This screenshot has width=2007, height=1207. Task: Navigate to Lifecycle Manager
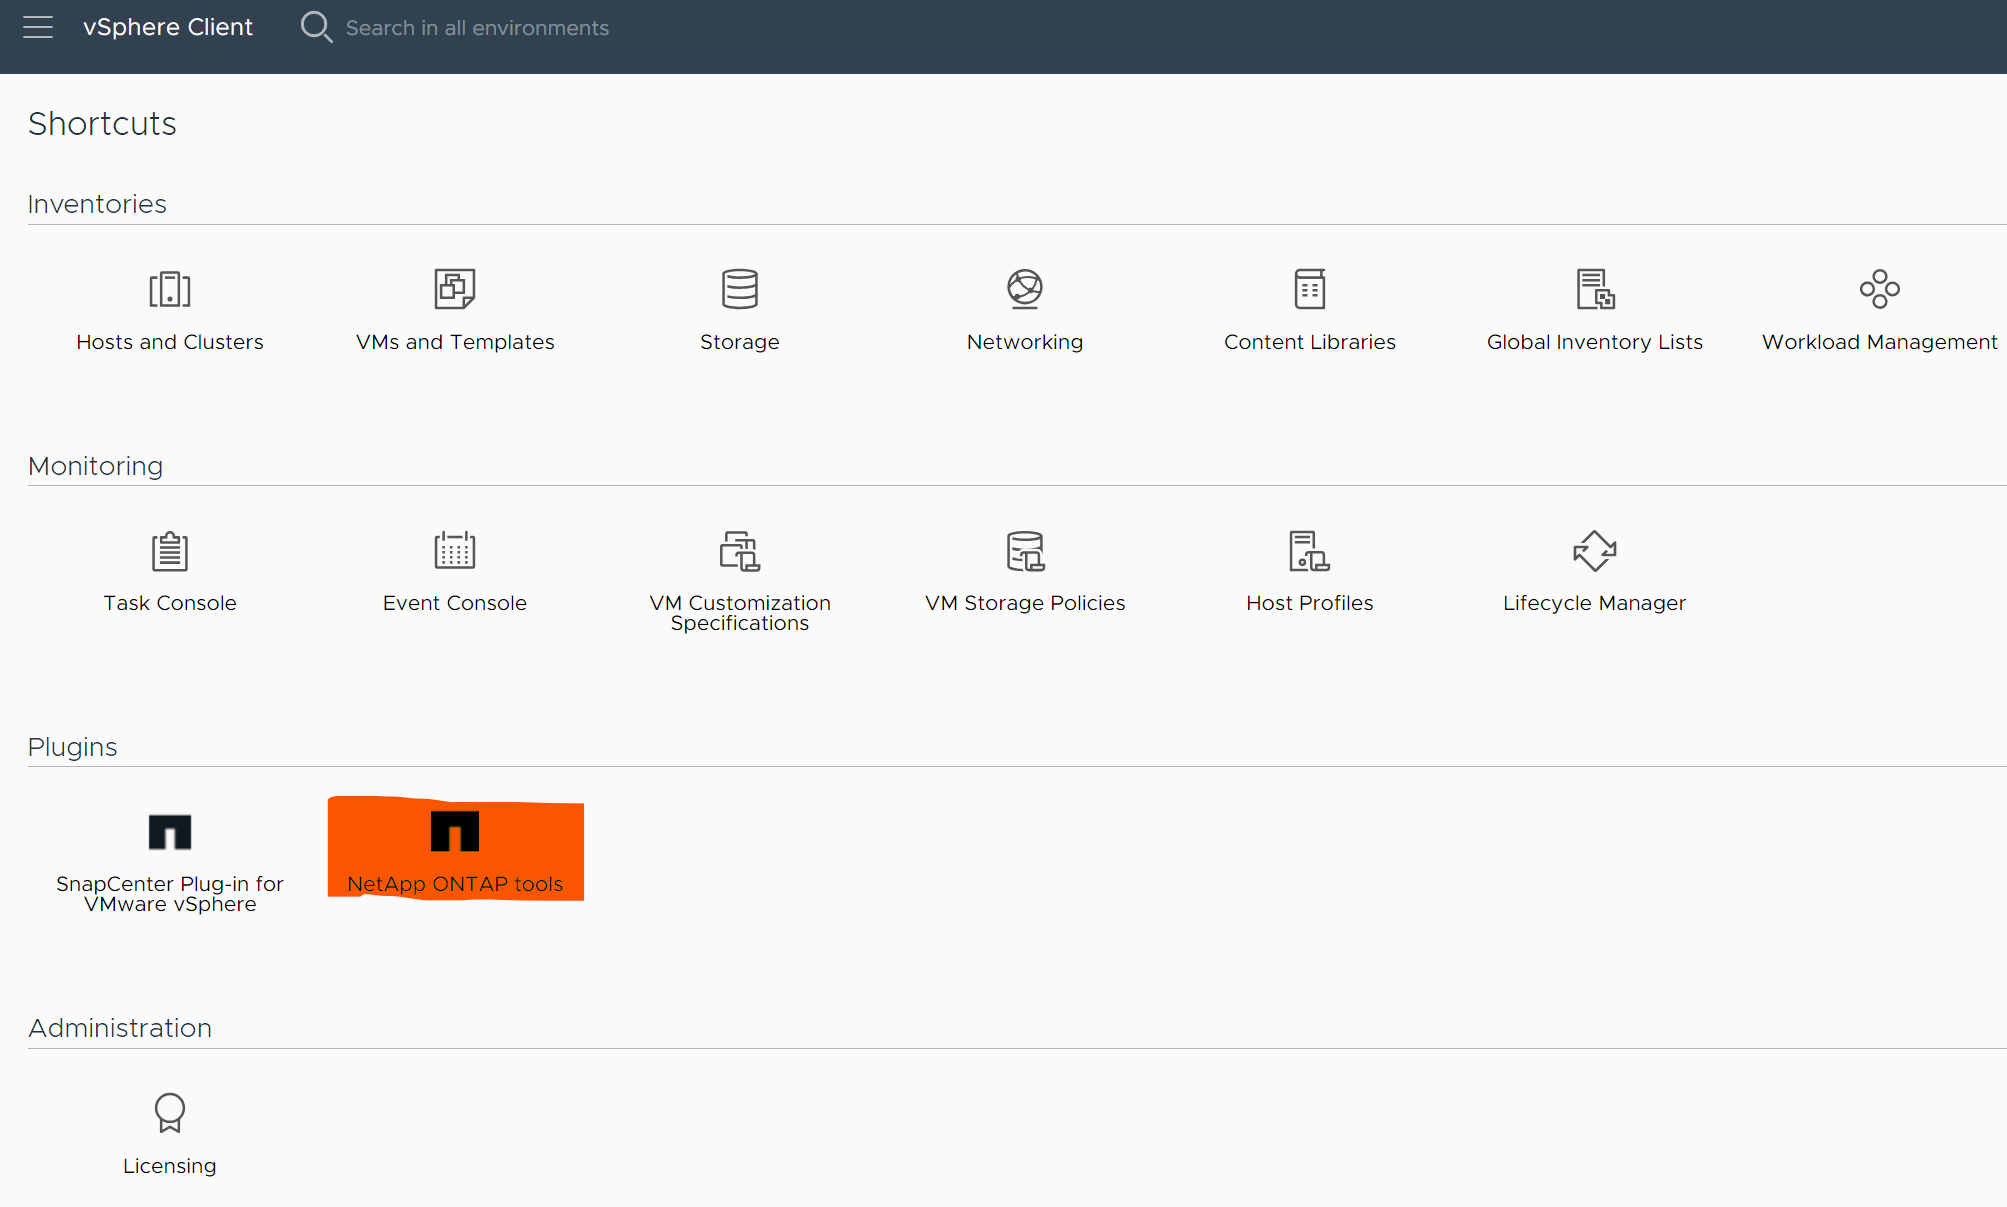tap(1593, 568)
